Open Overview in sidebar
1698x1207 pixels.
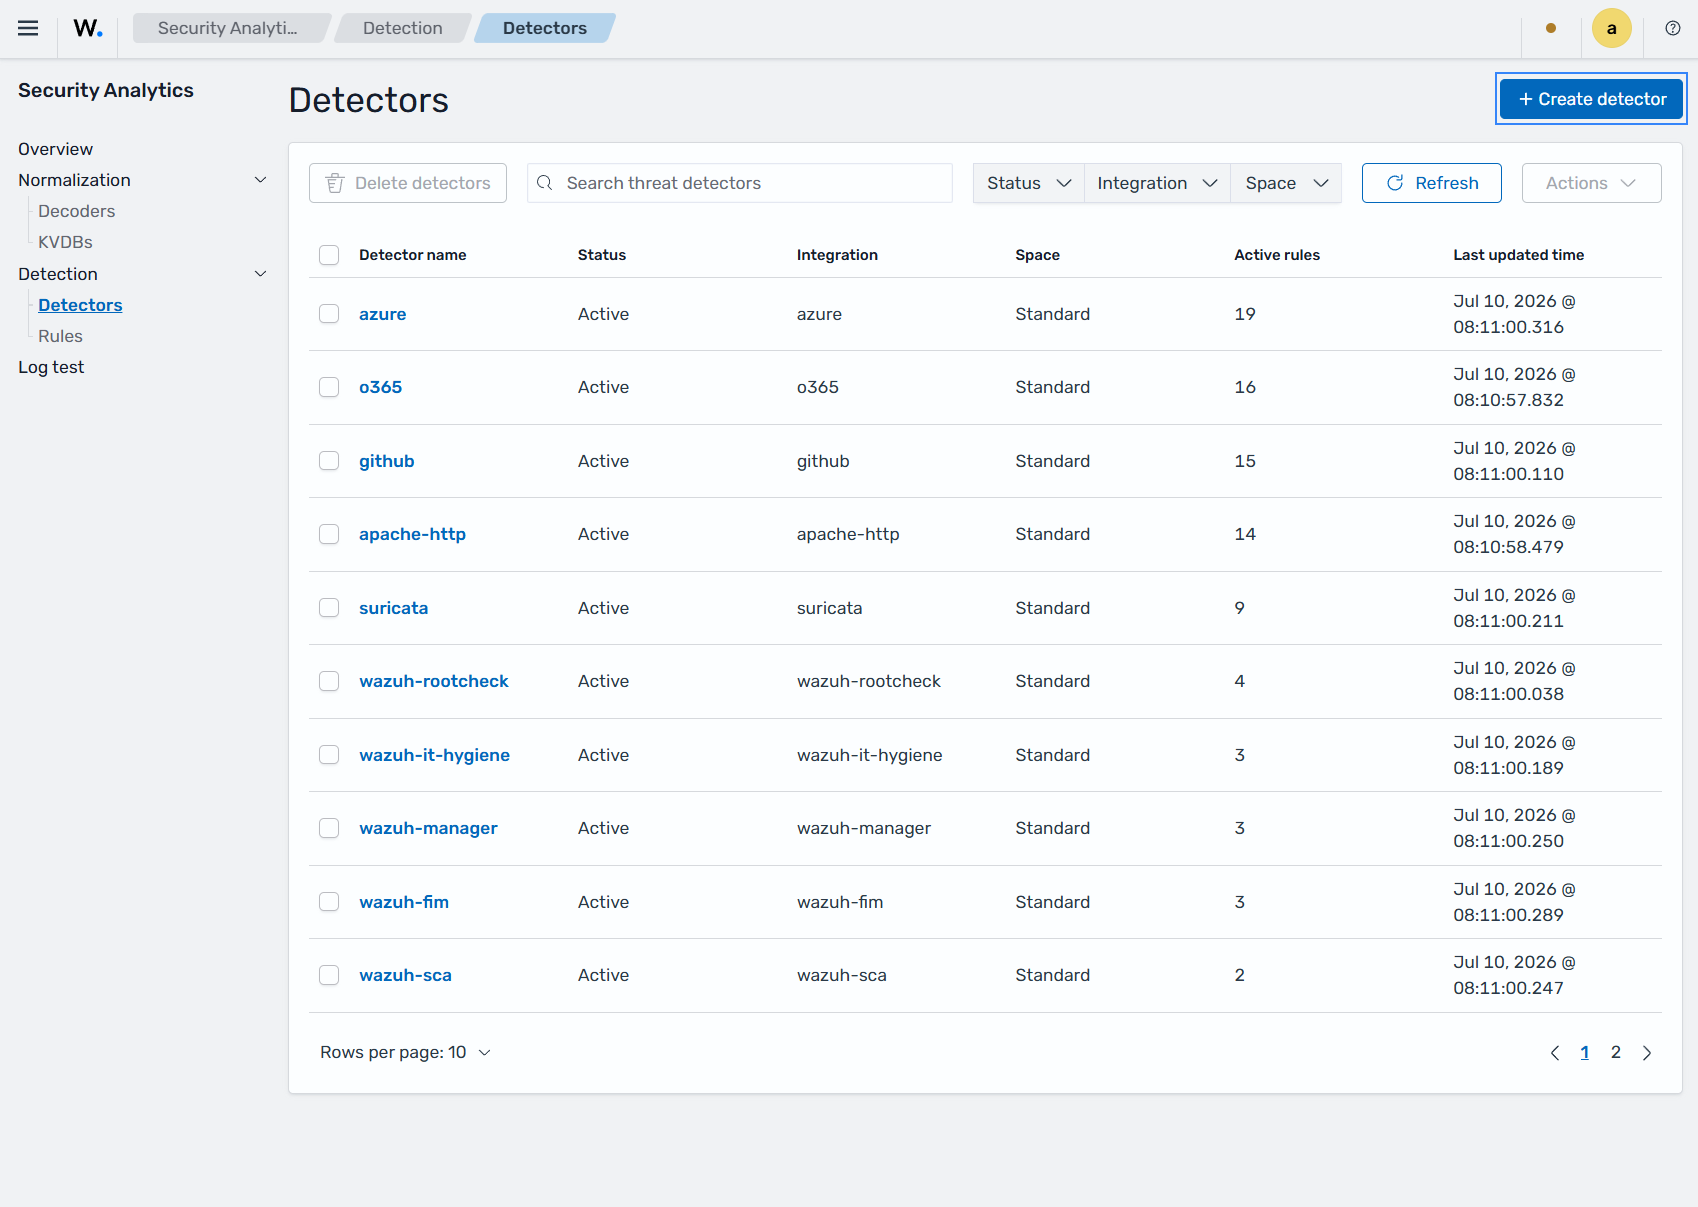tap(55, 149)
